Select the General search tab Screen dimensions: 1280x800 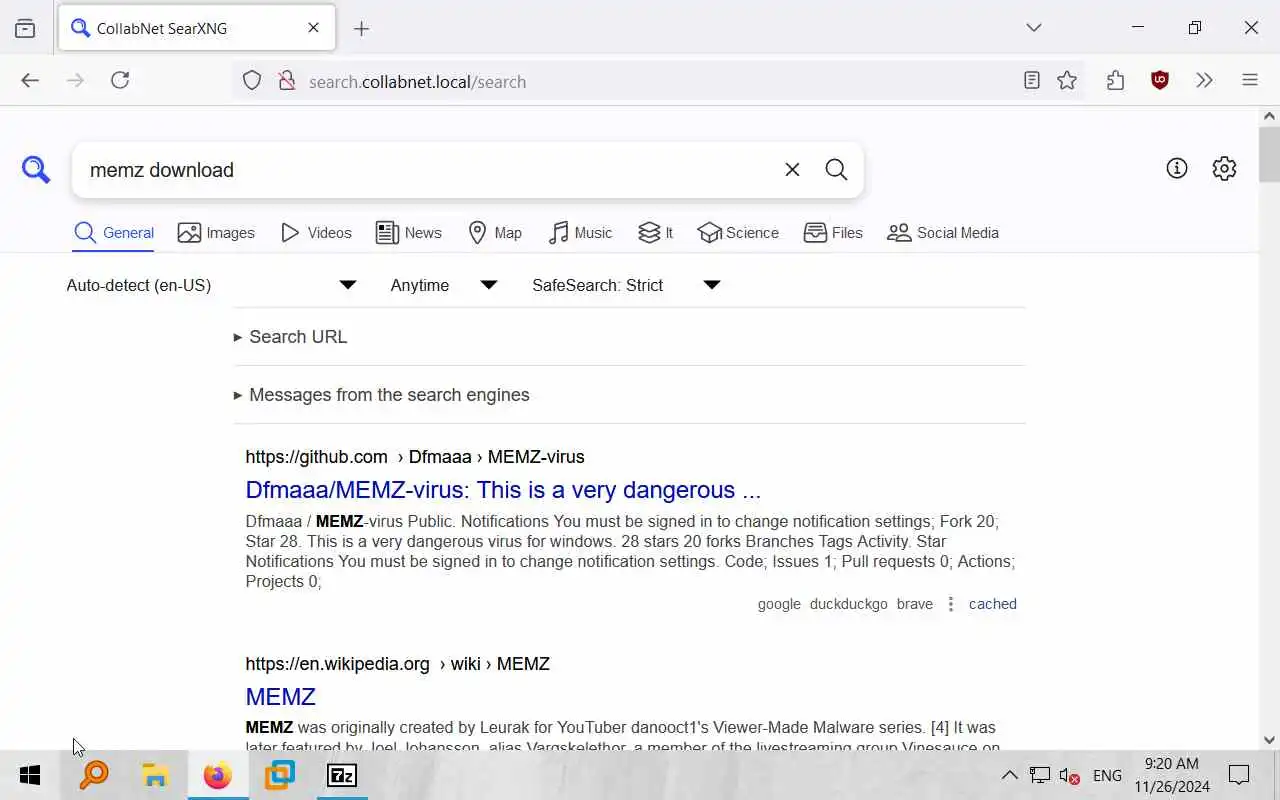[114, 233]
